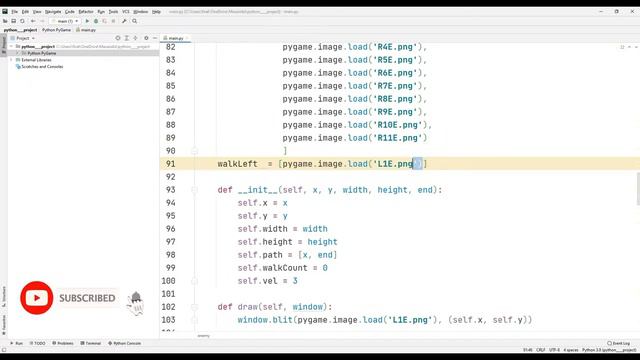
Task: Select Scratches and Consoles tree row
Action: click(x=83, y=67)
